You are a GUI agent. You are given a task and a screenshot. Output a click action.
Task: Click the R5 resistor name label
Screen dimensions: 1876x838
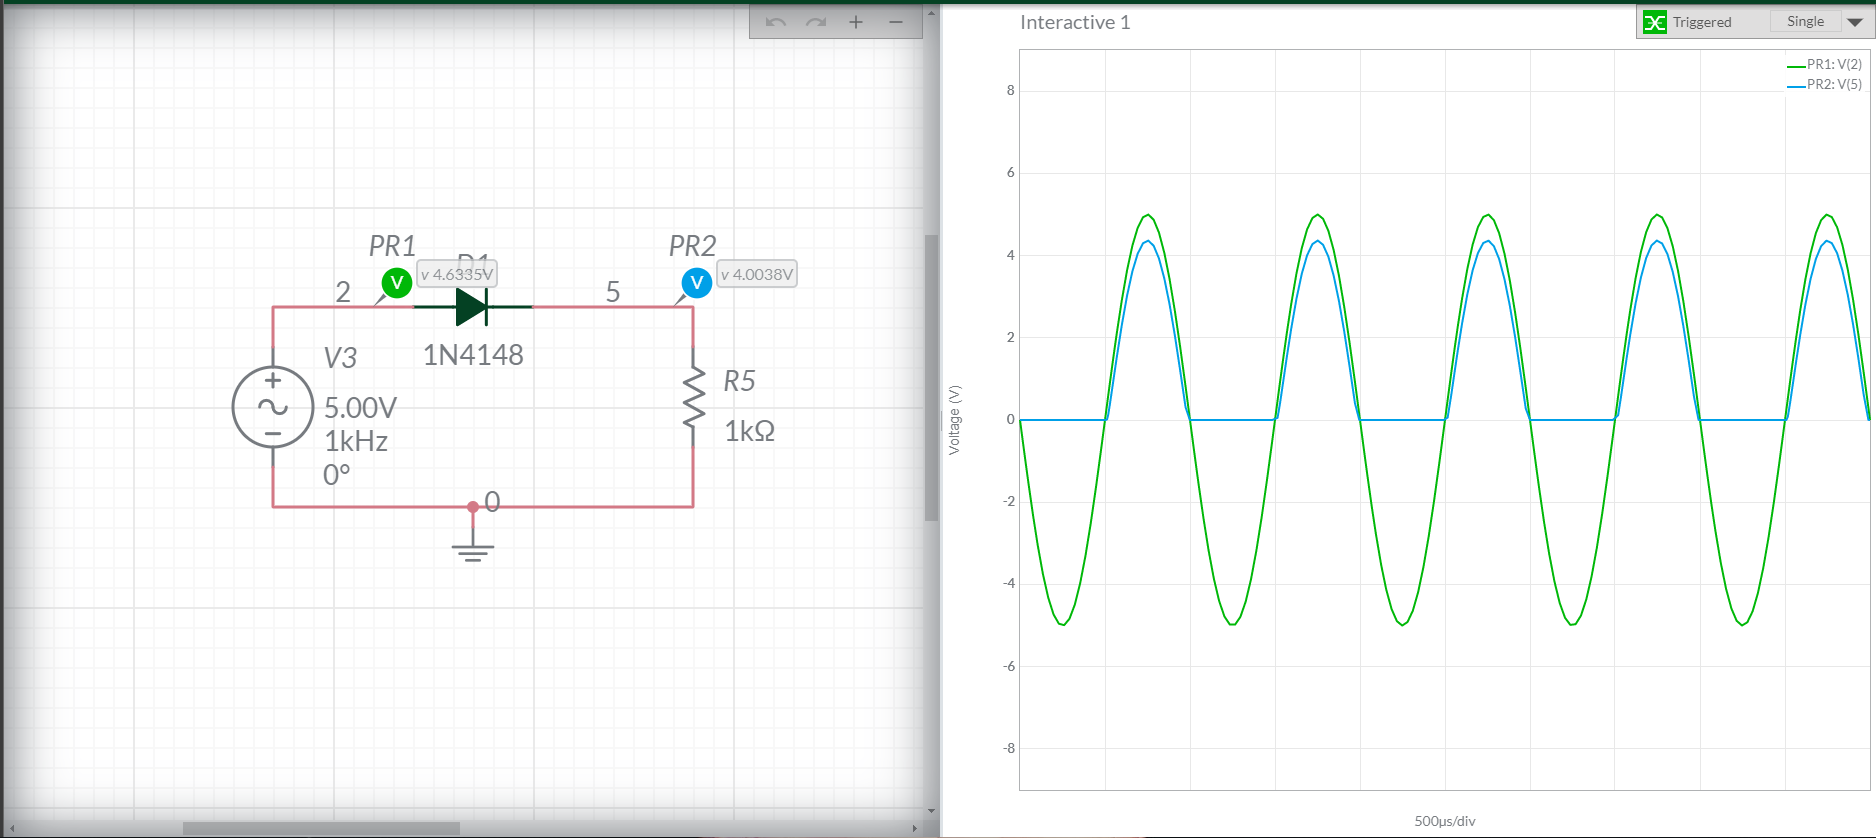click(739, 381)
